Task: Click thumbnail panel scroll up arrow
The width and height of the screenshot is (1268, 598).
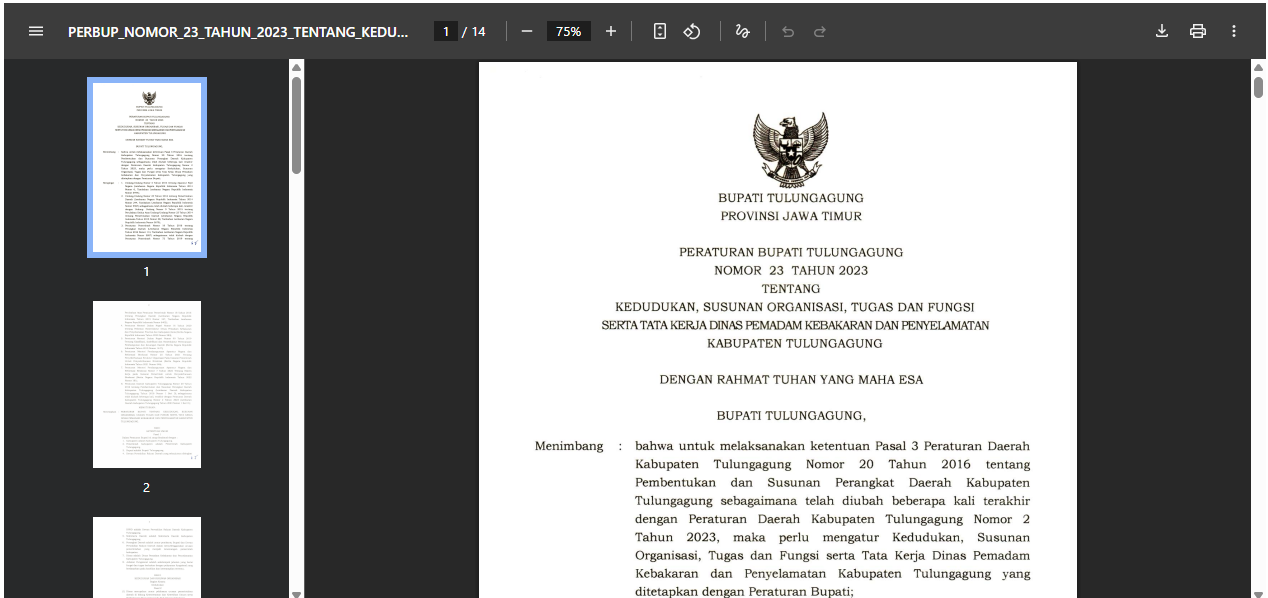Action: pyautogui.click(x=296, y=67)
